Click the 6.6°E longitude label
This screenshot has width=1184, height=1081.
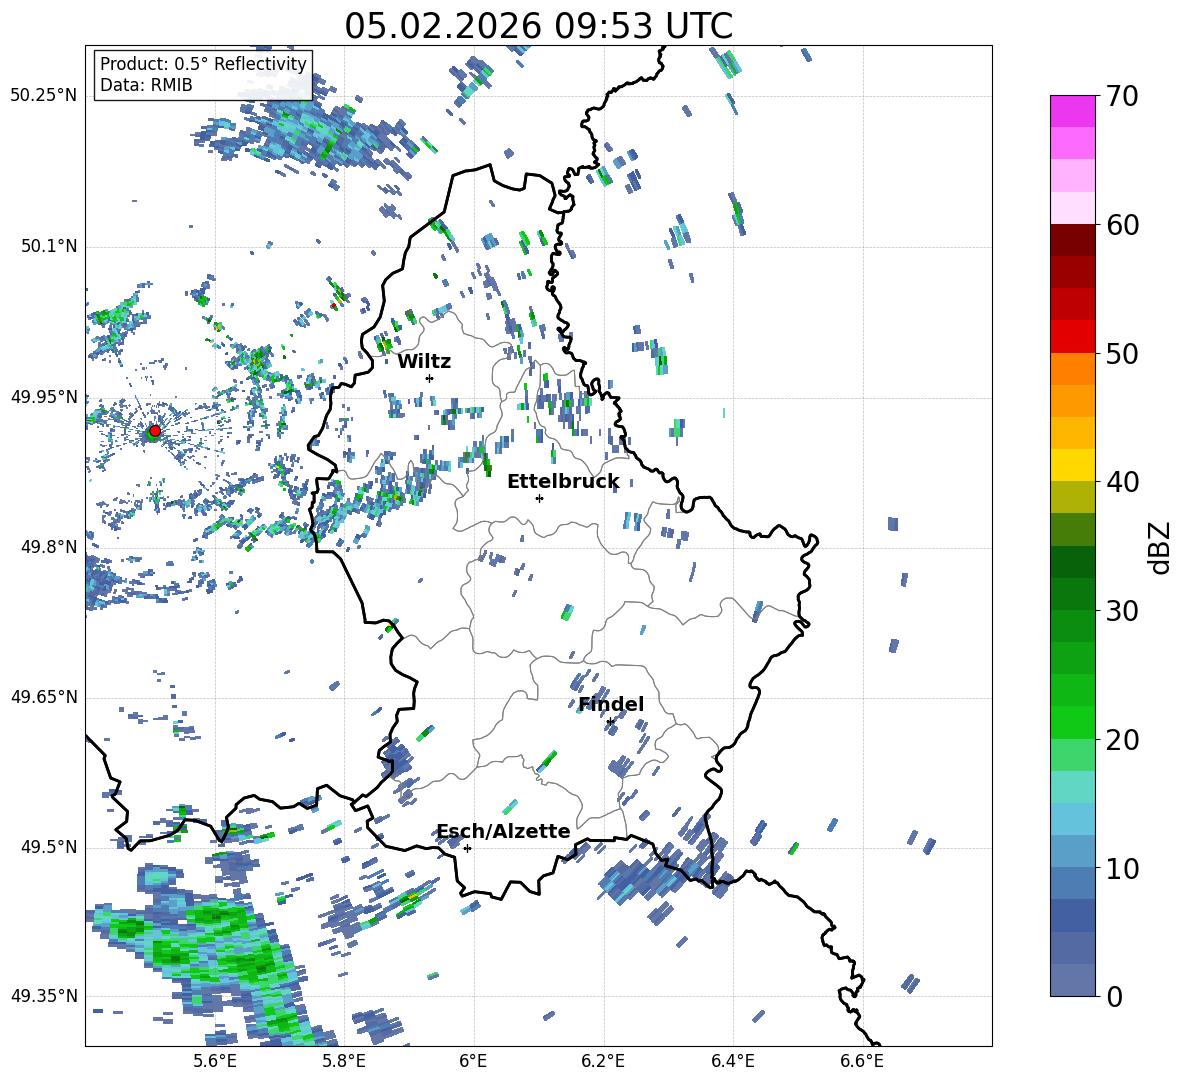tap(862, 1061)
